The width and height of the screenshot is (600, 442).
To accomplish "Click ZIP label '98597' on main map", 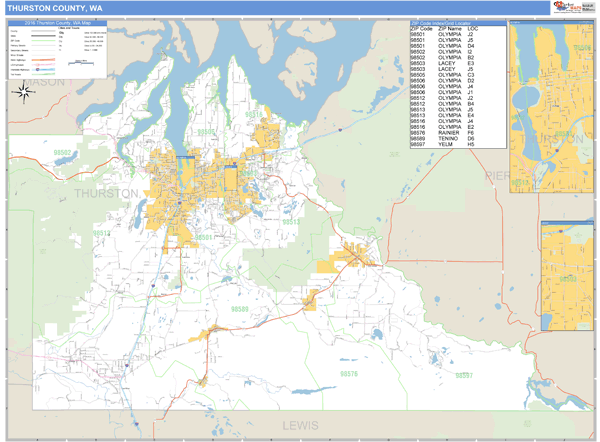I will tap(464, 375).
